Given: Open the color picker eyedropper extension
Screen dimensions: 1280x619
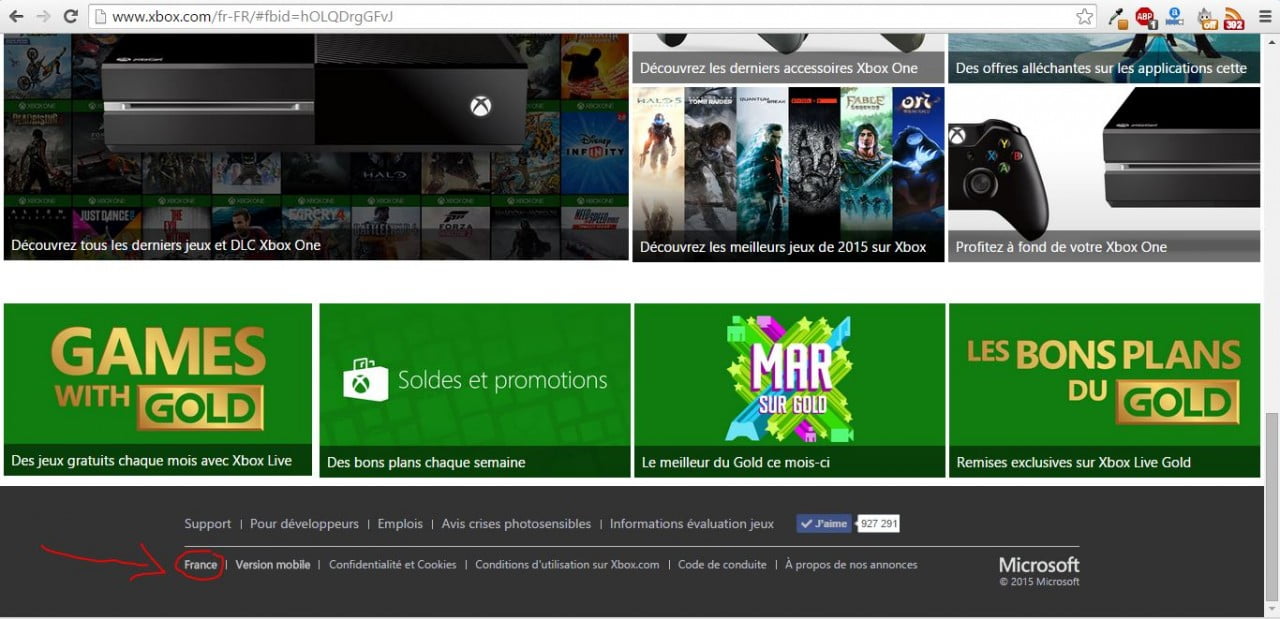Looking at the screenshot, I should (x=1120, y=16).
